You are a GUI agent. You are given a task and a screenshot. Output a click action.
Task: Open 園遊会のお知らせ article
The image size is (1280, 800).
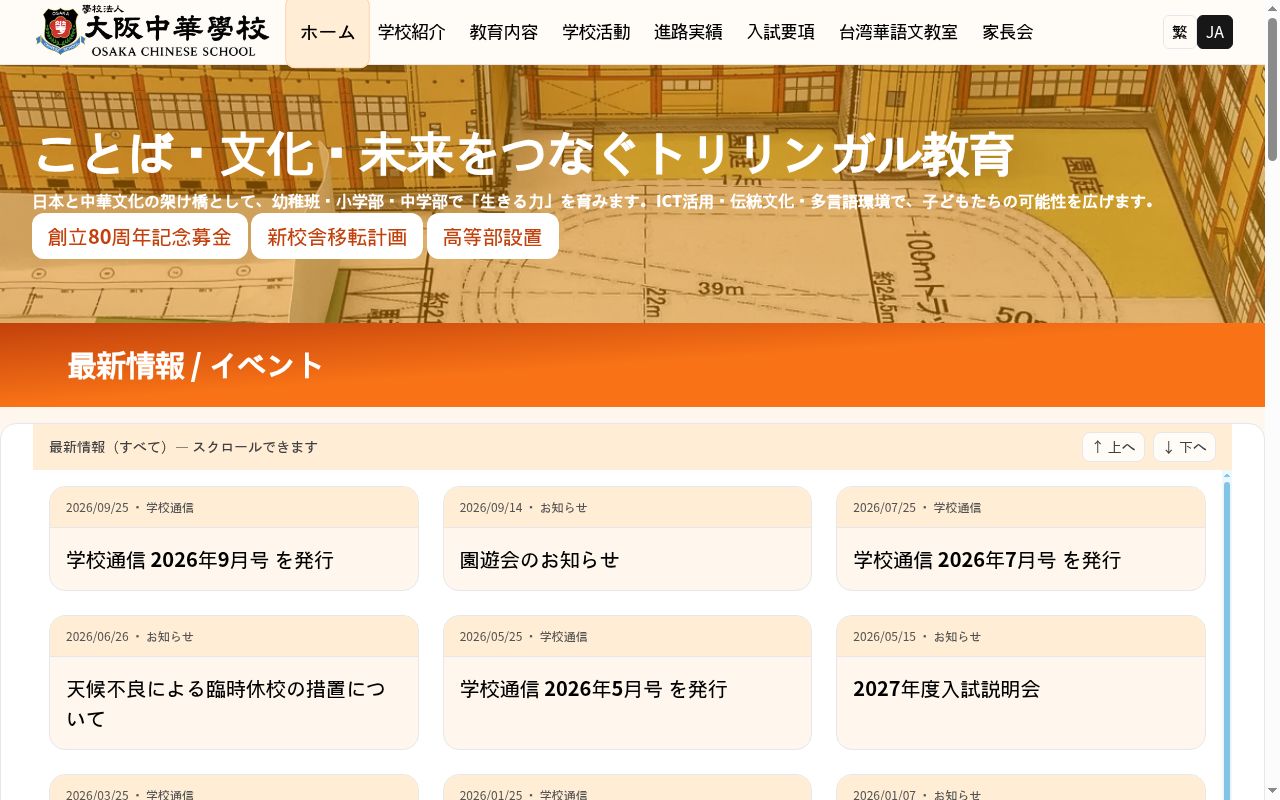tap(627, 539)
